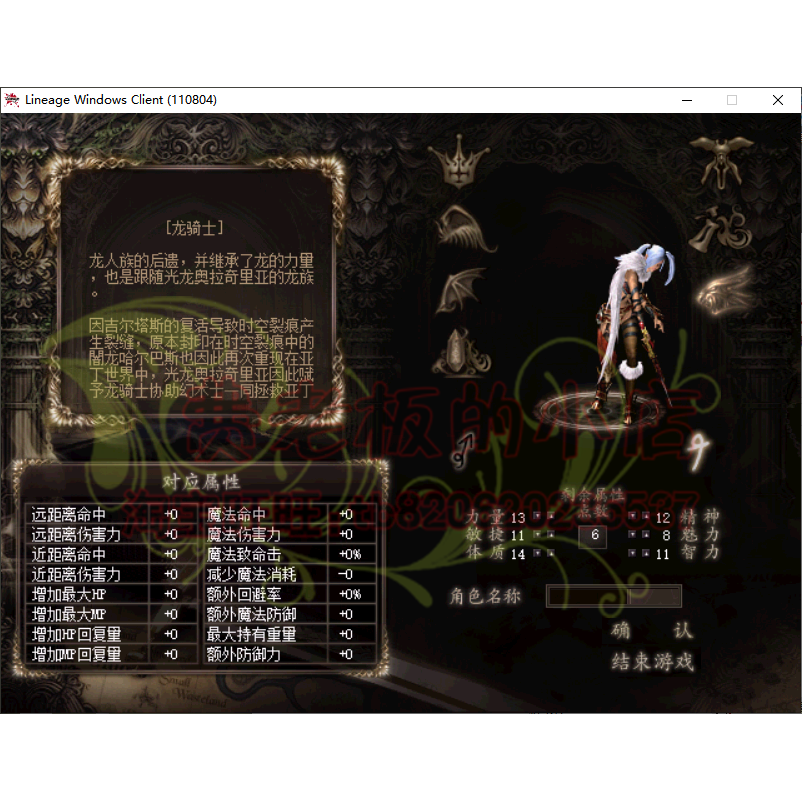Increase 敏捷 with its up arrow
The image size is (802, 802).
(x=550, y=534)
